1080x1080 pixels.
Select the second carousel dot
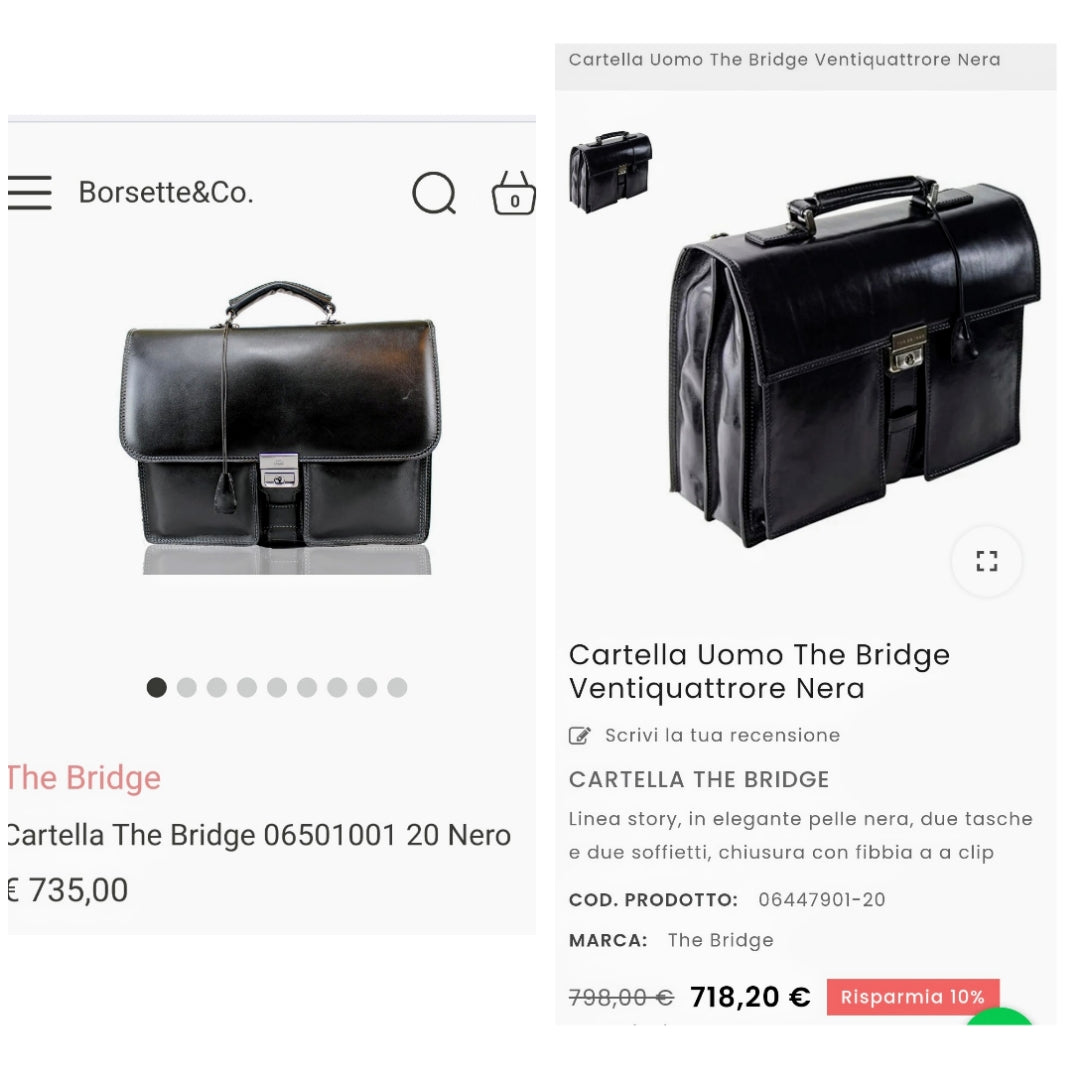(187, 687)
